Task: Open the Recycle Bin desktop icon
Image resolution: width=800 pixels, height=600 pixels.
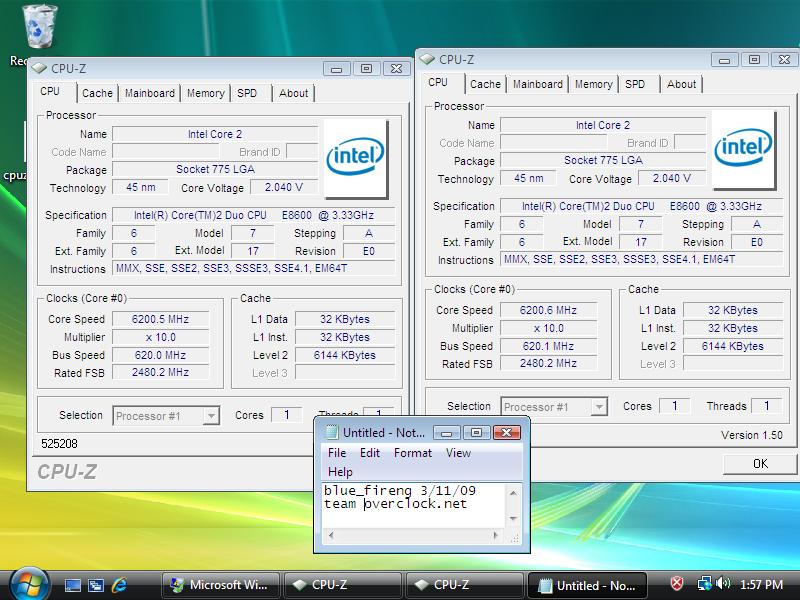Action: tap(38, 28)
